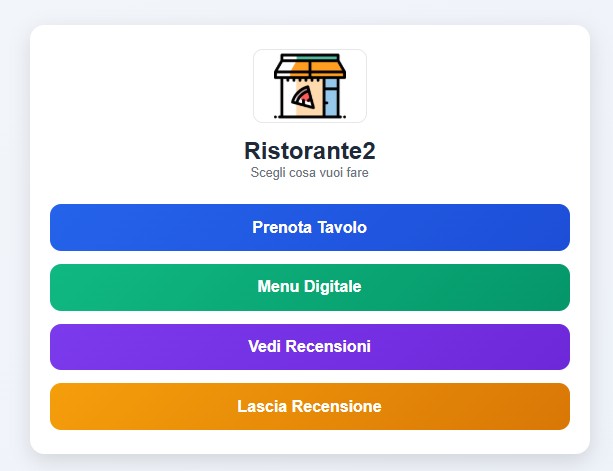
Task: Click the restaurant name title text
Action: tap(309, 151)
